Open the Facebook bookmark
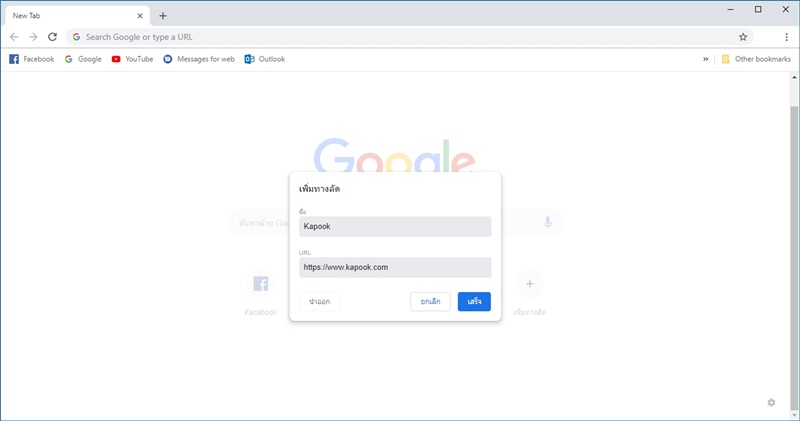Screen dimensions: 800x421 point(32,59)
